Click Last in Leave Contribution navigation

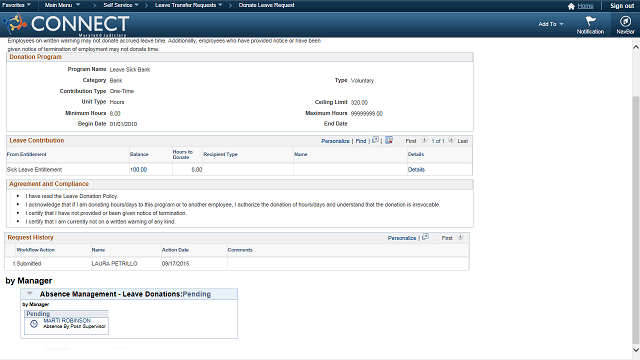click(x=462, y=141)
